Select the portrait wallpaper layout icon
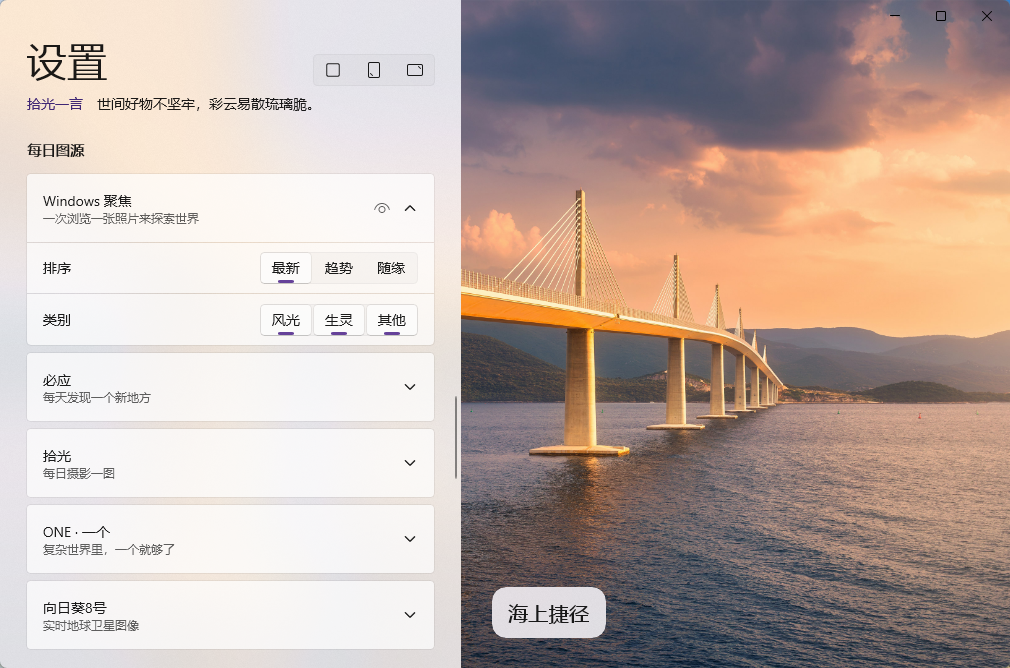This screenshot has height=668, width=1010. [373, 69]
